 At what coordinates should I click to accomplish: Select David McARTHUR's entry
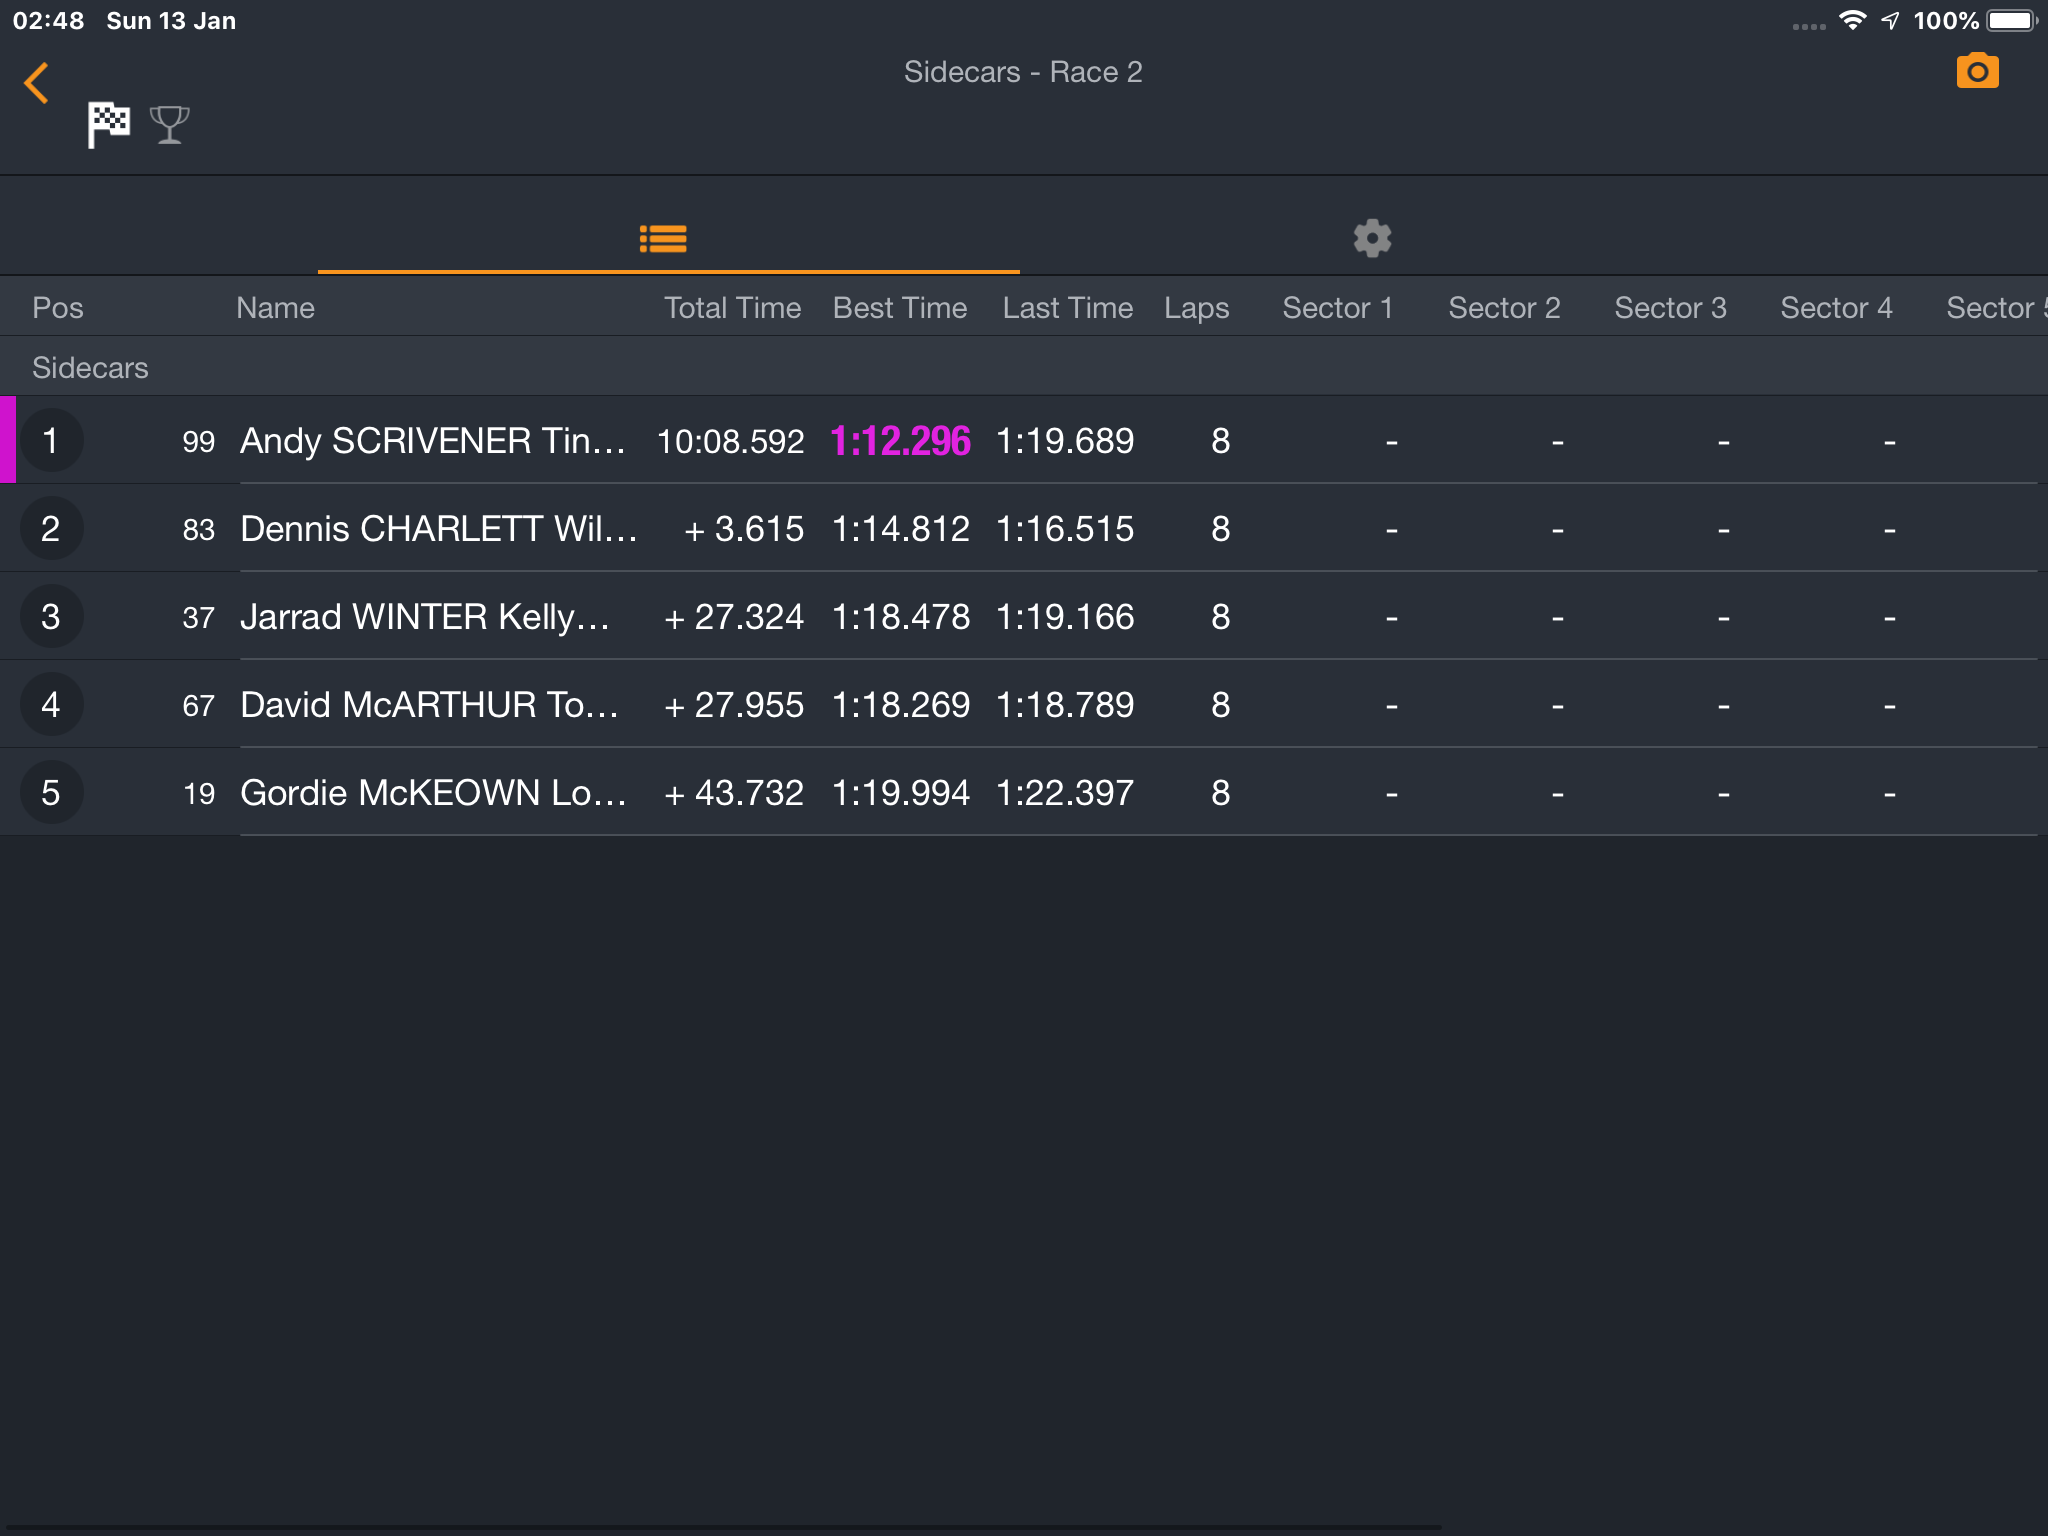pos(1024,704)
